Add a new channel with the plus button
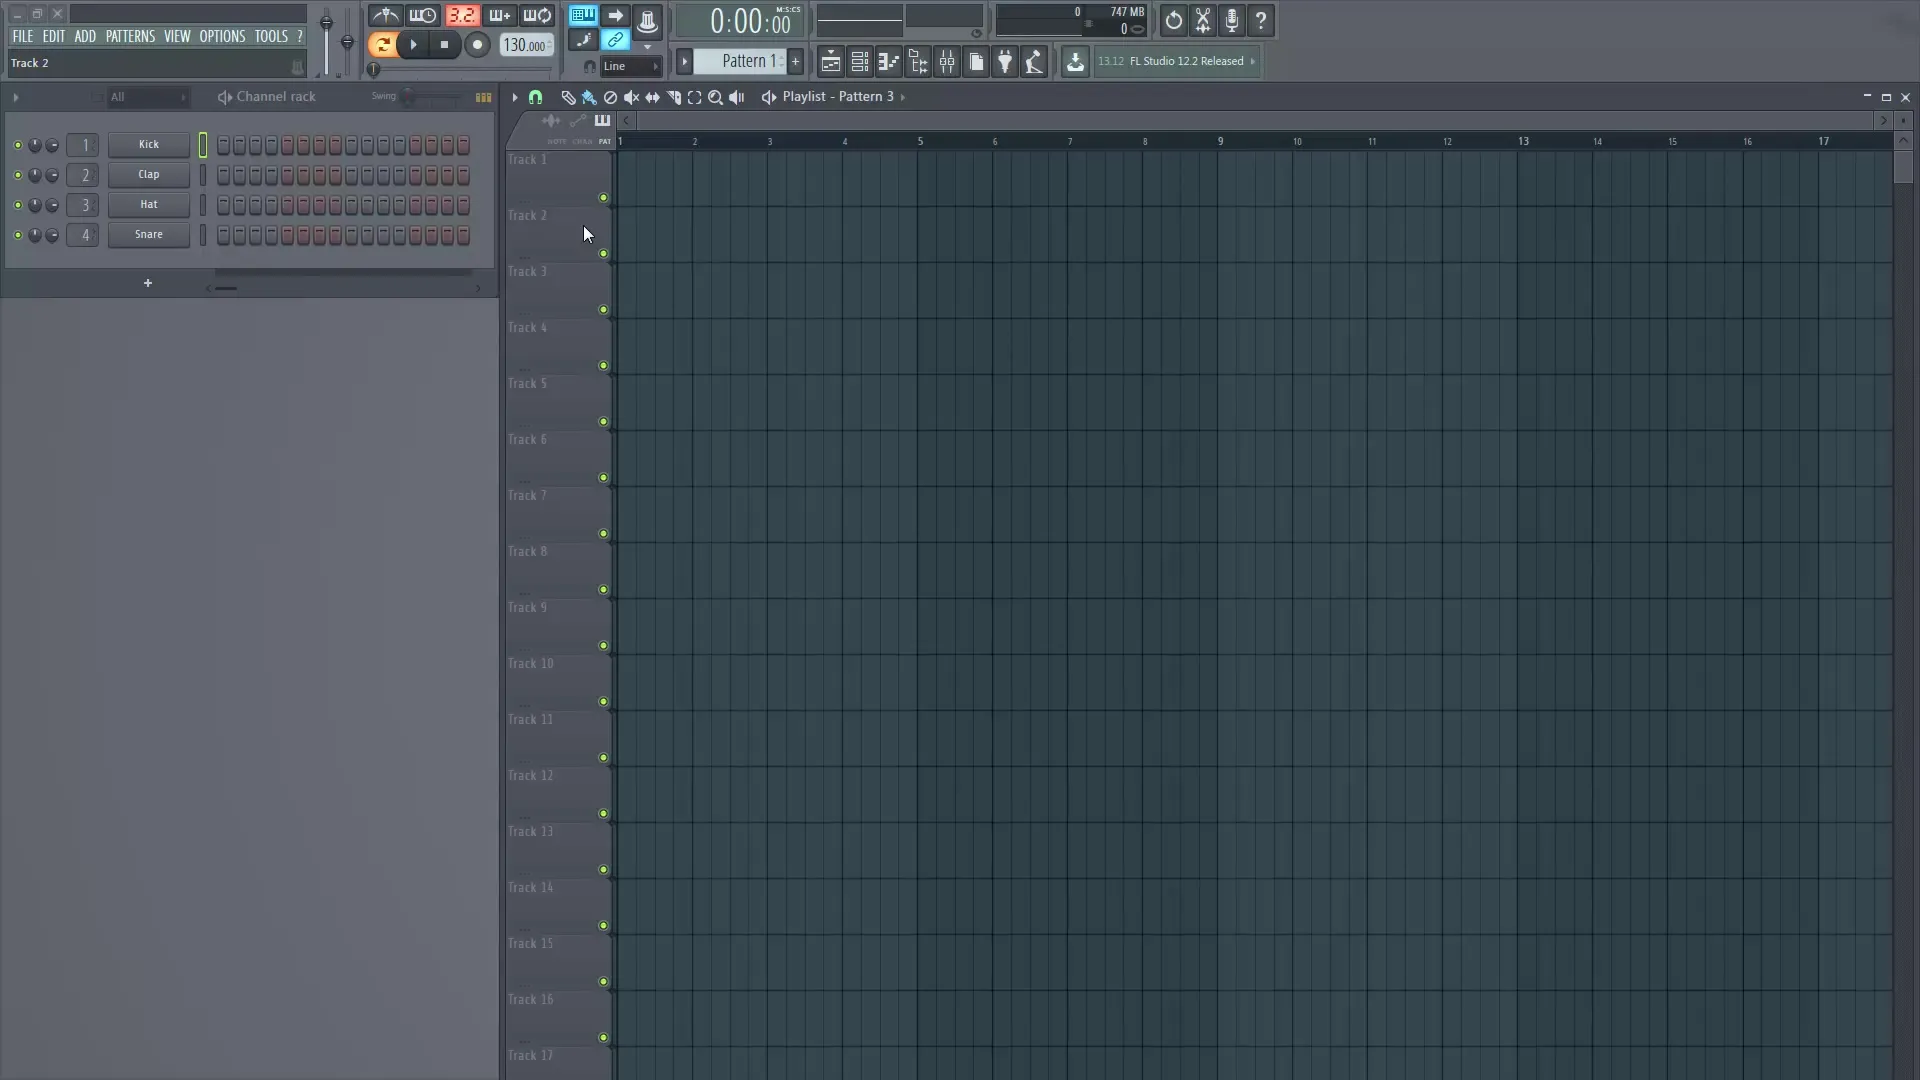Viewport: 1920px width, 1080px height. 148,284
